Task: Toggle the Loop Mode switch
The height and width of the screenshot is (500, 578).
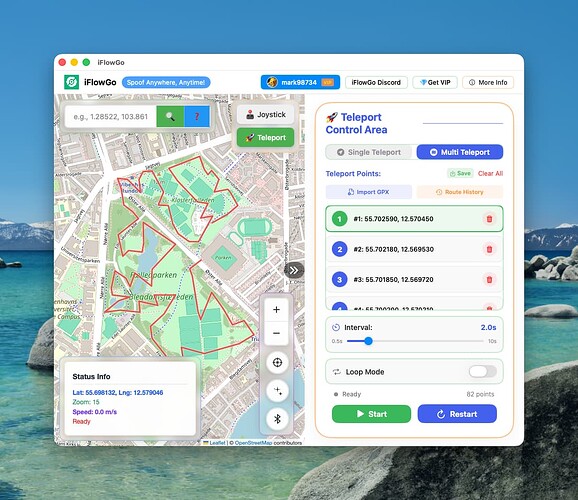Action: click(x=483, y=371)
